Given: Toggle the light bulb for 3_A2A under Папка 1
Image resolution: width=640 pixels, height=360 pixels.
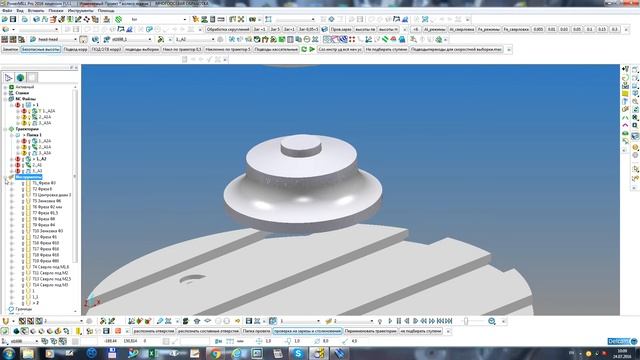Looking at the screenshot, I should [x=29, y=153].
